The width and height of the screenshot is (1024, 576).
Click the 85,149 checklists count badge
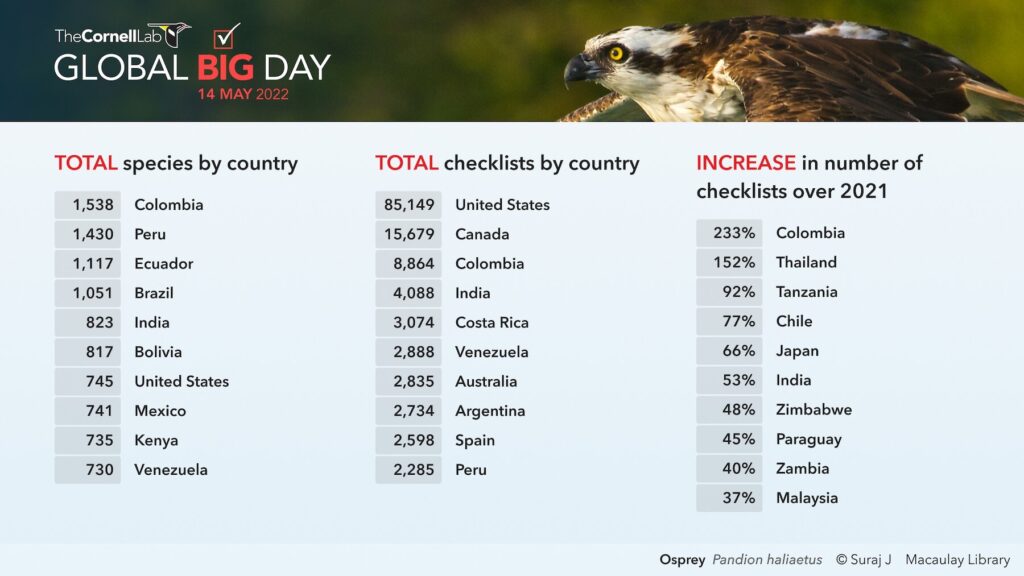pyautogui.click(x=408, y=205)
